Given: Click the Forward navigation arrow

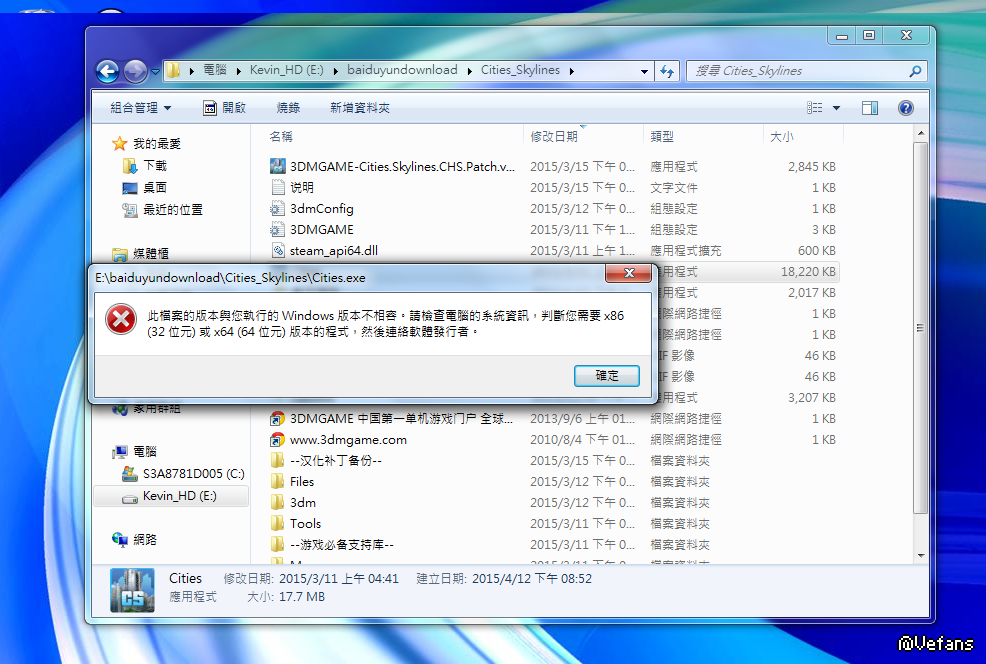Looking at the screenshot, I should (135, 71).
